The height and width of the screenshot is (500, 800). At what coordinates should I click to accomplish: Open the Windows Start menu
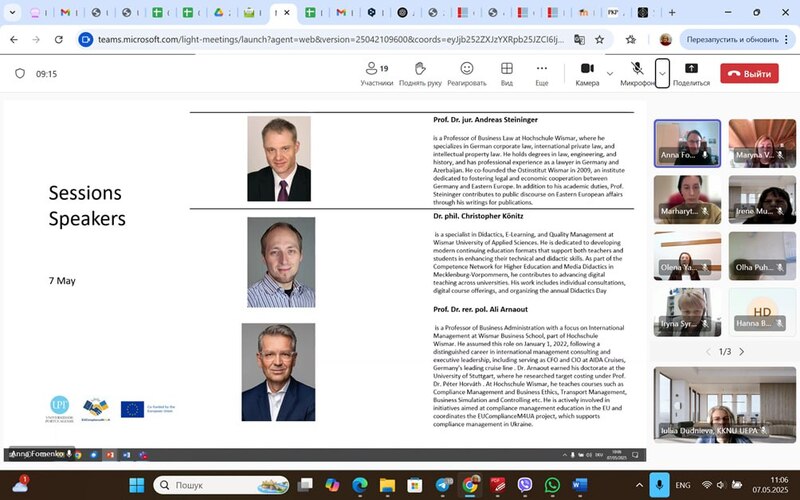point(136,485)
